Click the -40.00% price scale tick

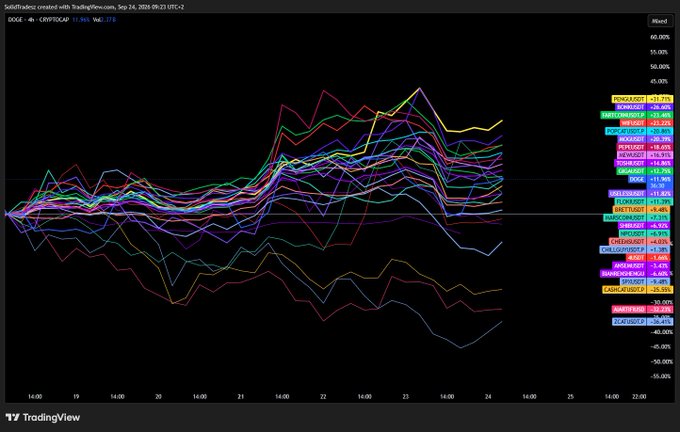(x=660, y=332)
